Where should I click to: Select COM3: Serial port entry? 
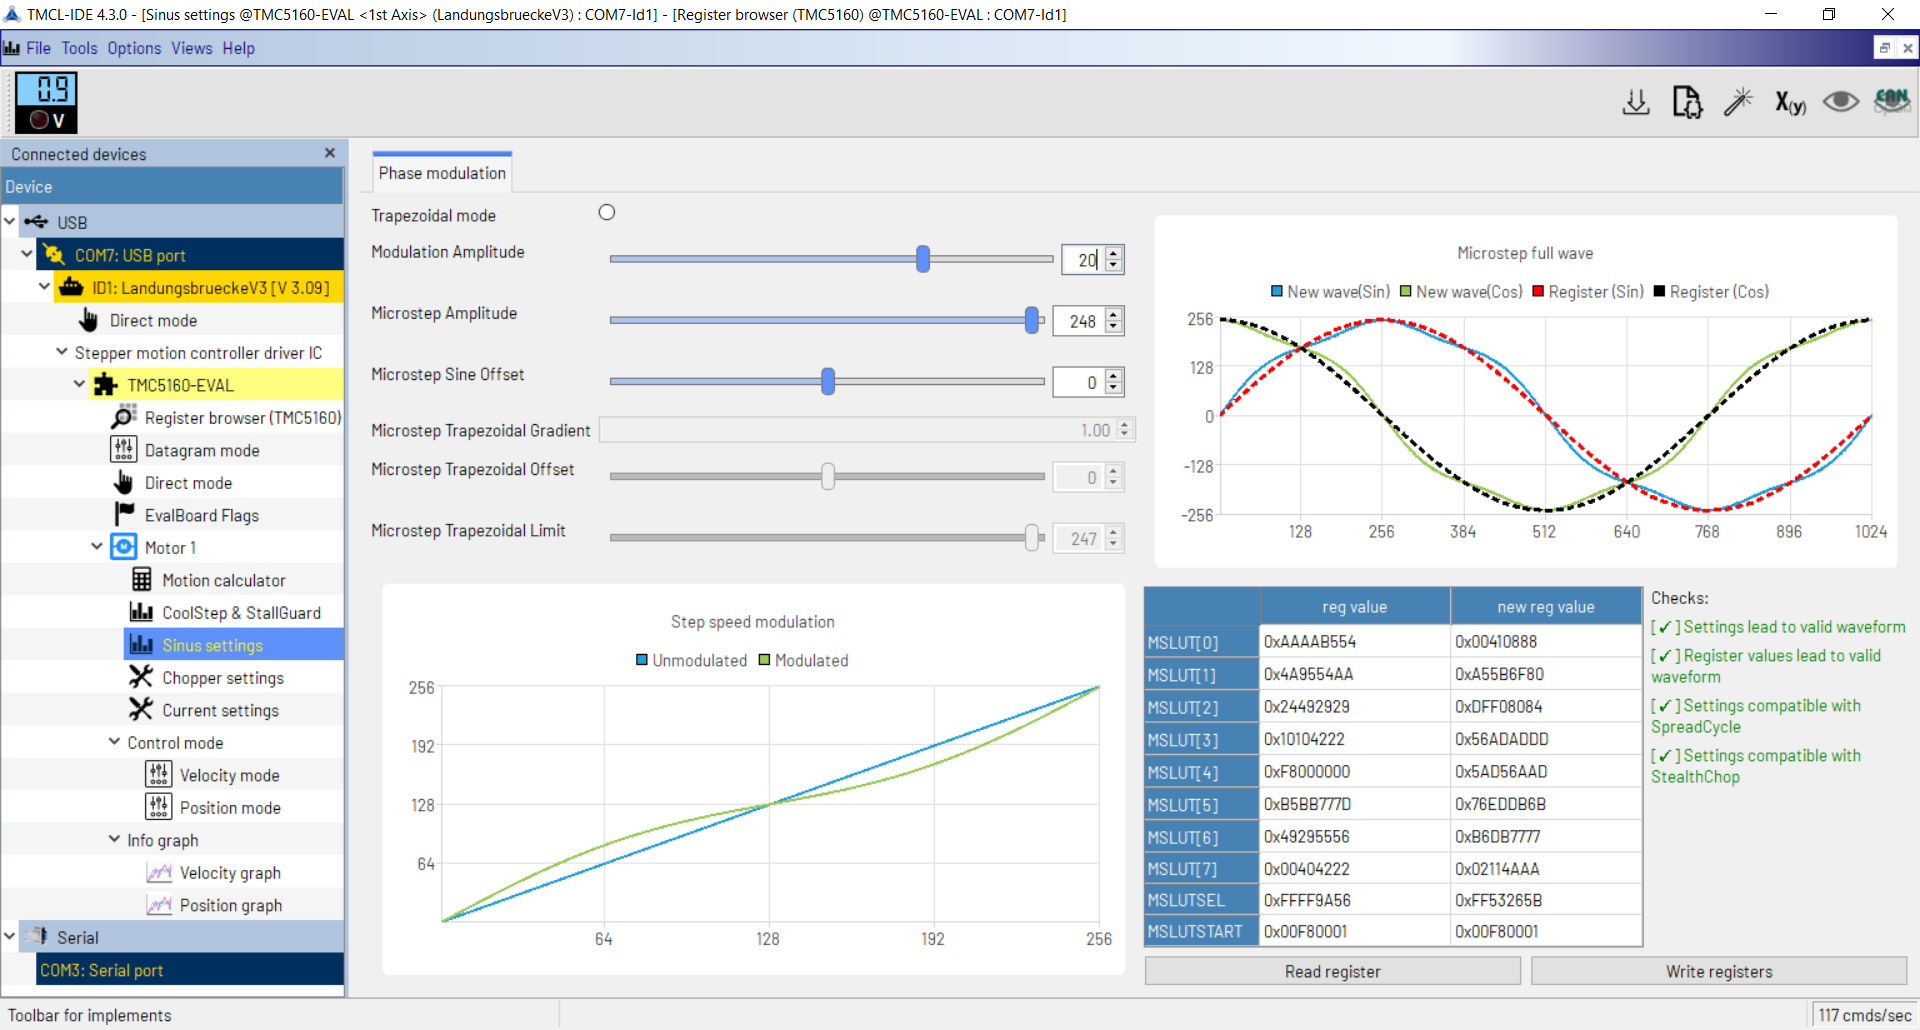[x=190, y=970]
